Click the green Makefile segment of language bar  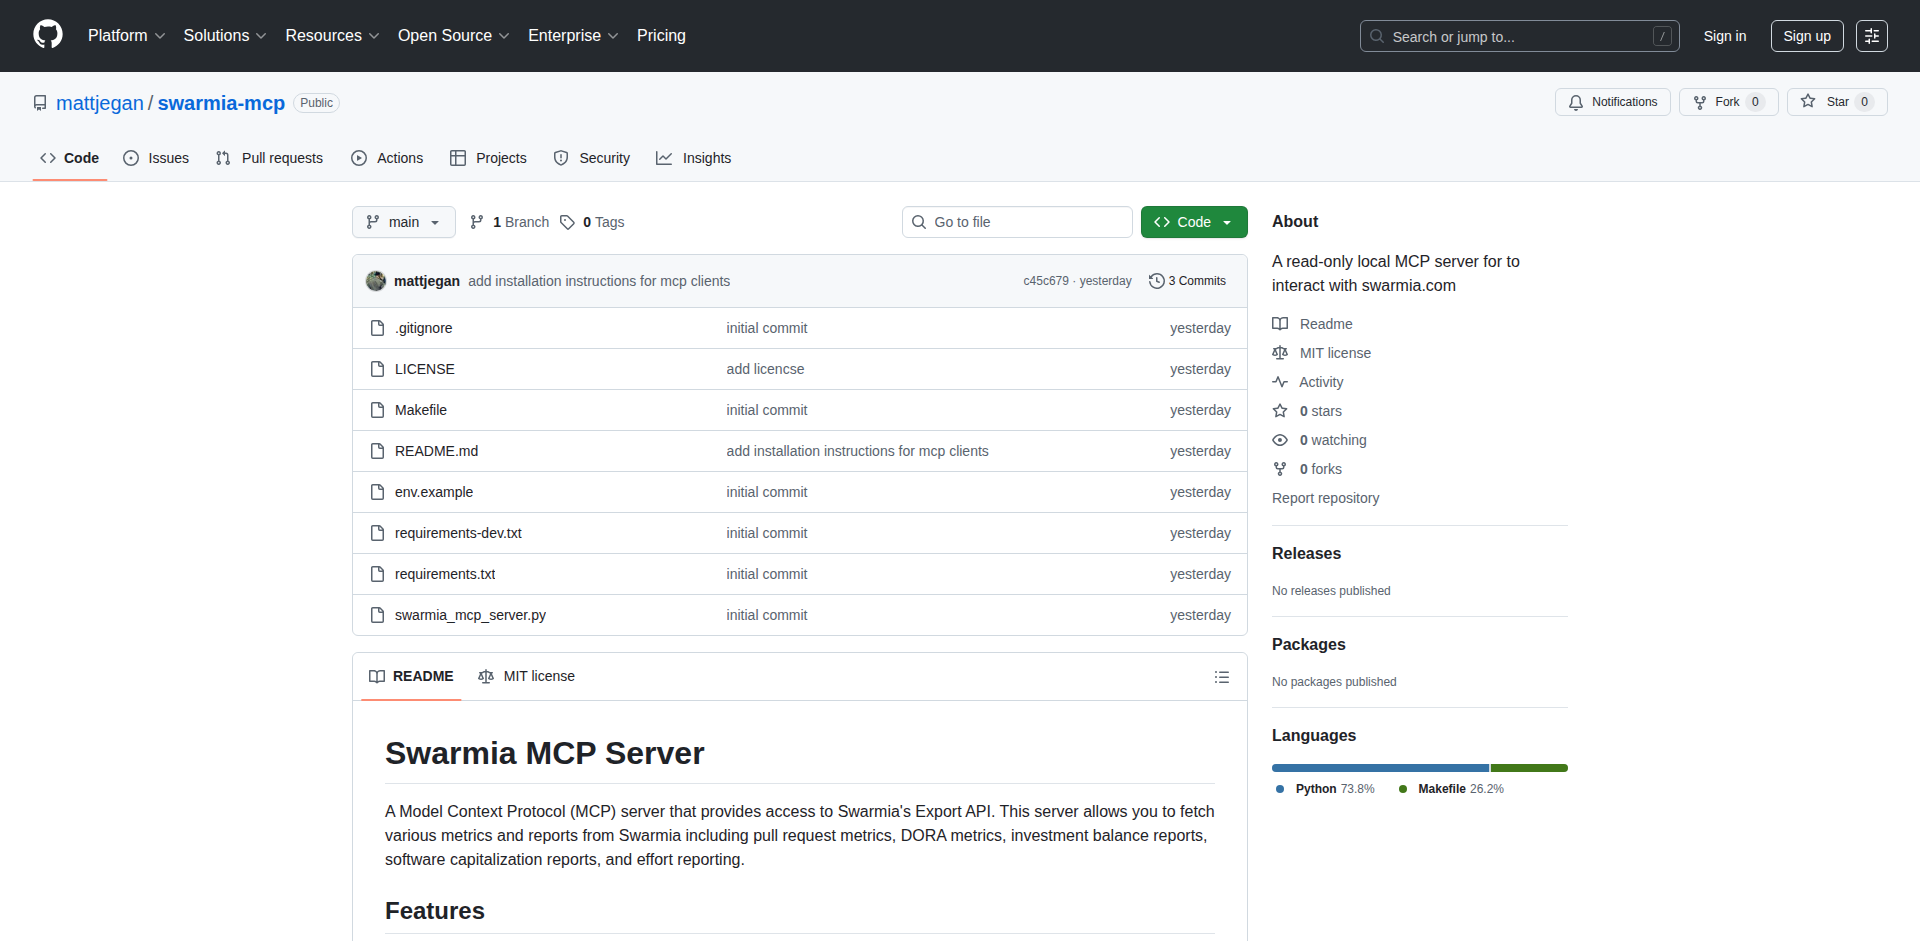[1529, 768]
